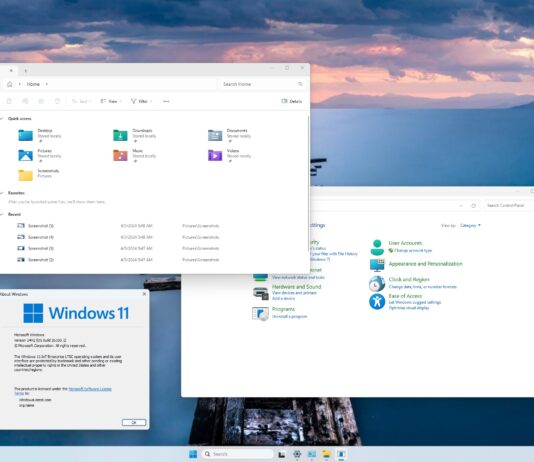Open the Start menu on taskbar

[193, 454]
